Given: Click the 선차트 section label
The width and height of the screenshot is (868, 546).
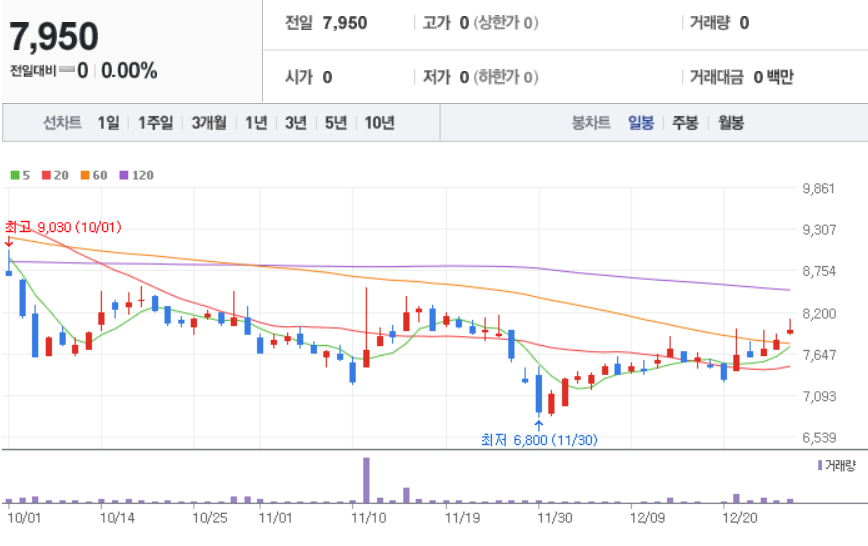Looking at the screenshot, I should pos(63,122).
